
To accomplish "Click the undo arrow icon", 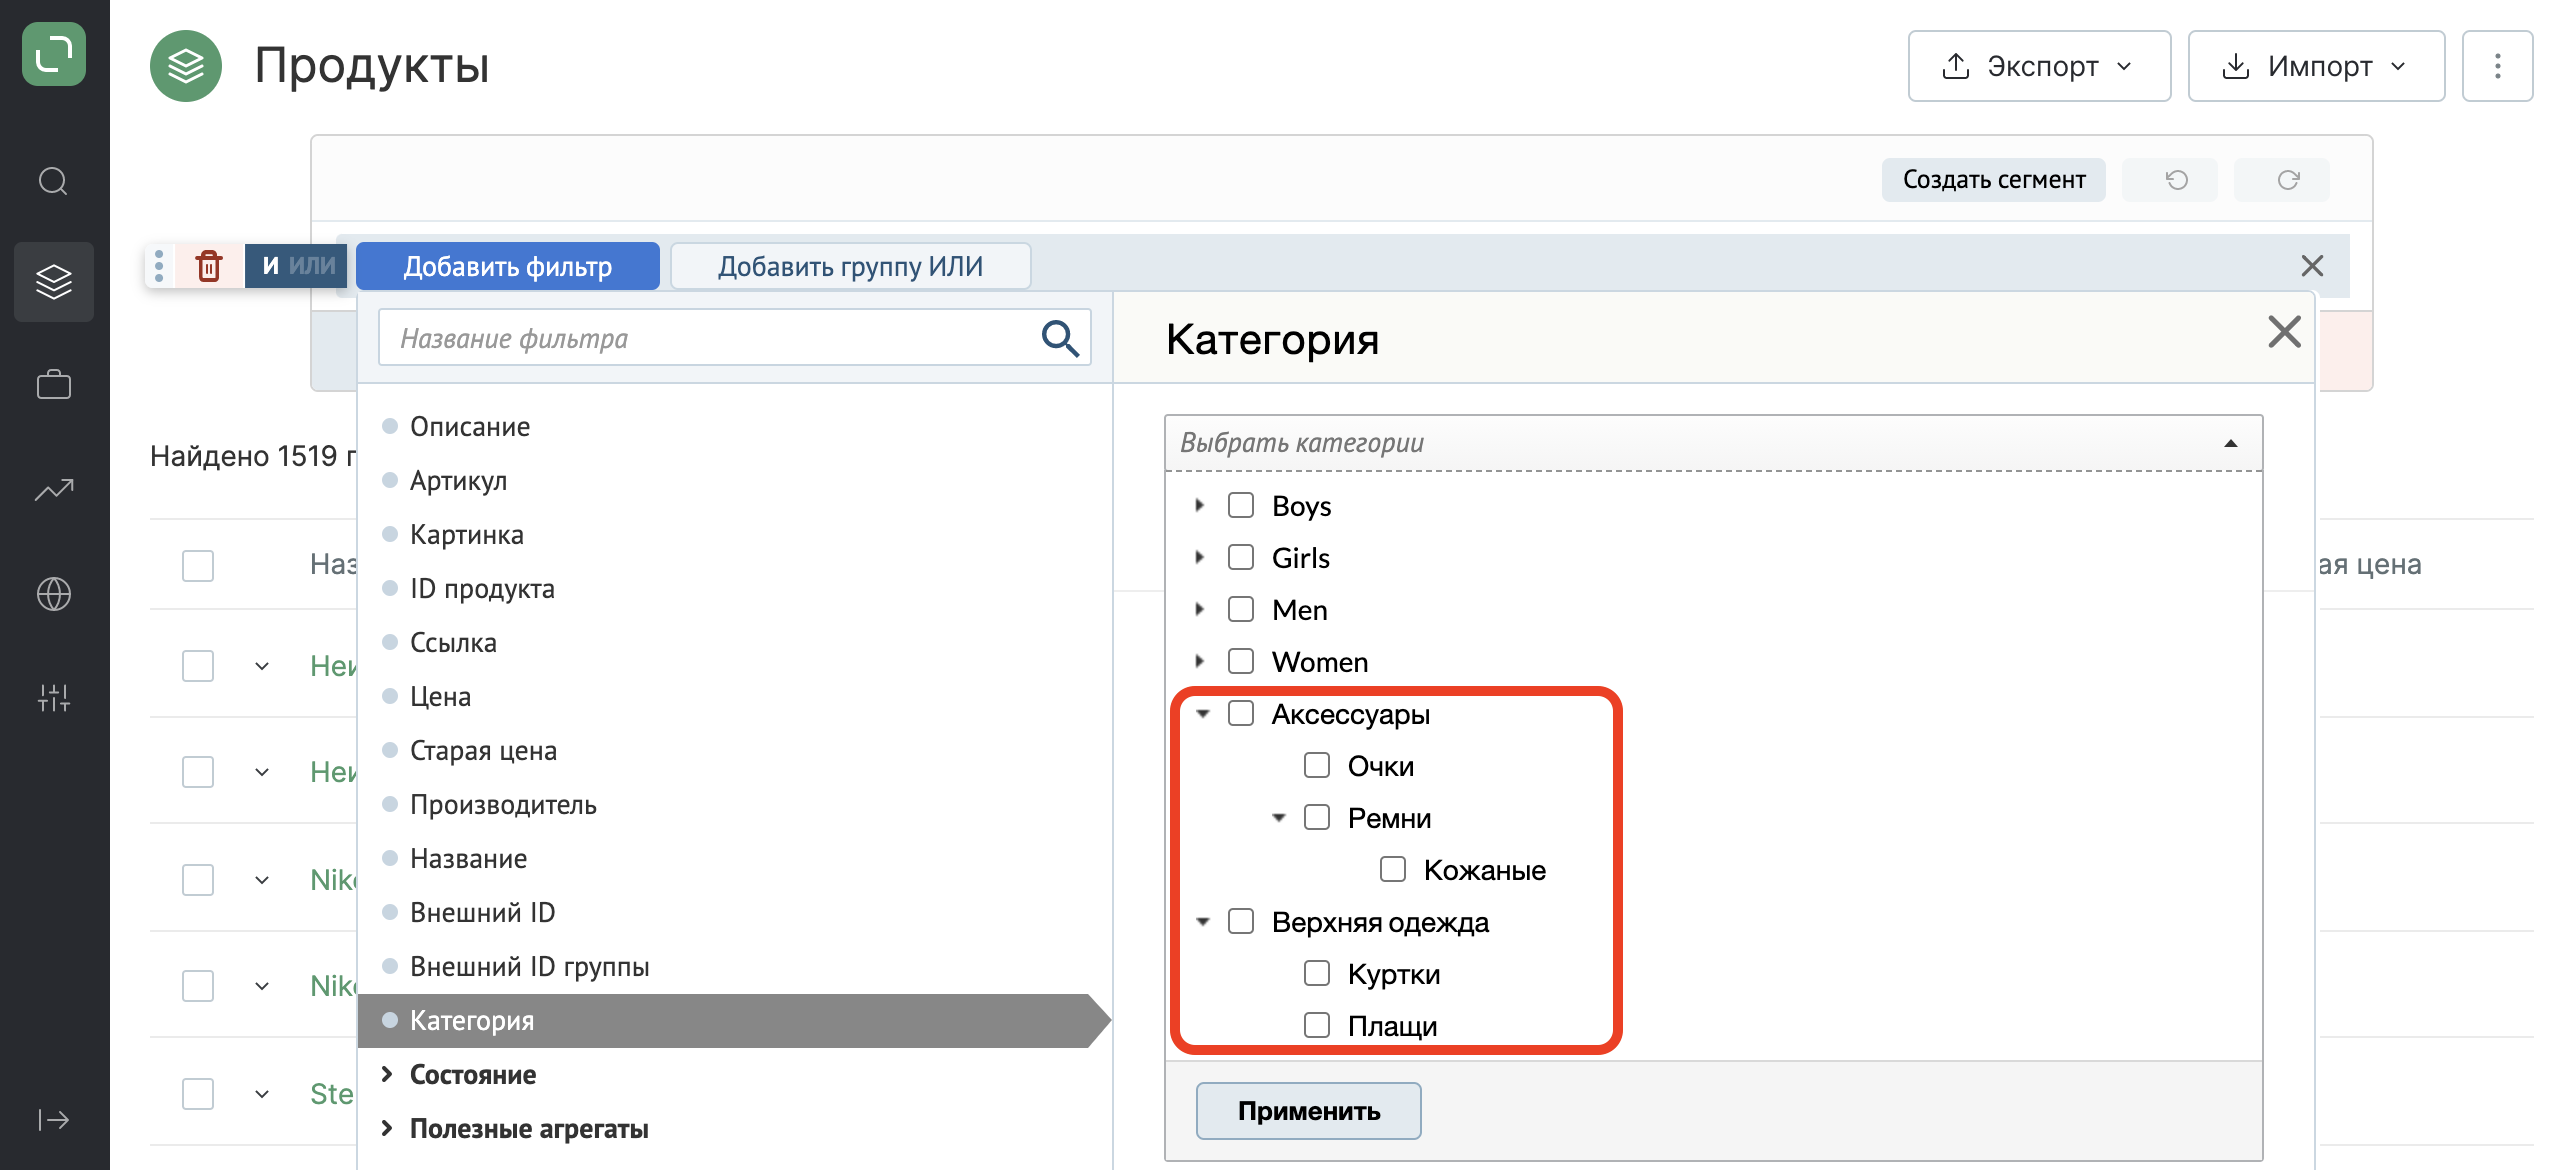I will 2177,180.
